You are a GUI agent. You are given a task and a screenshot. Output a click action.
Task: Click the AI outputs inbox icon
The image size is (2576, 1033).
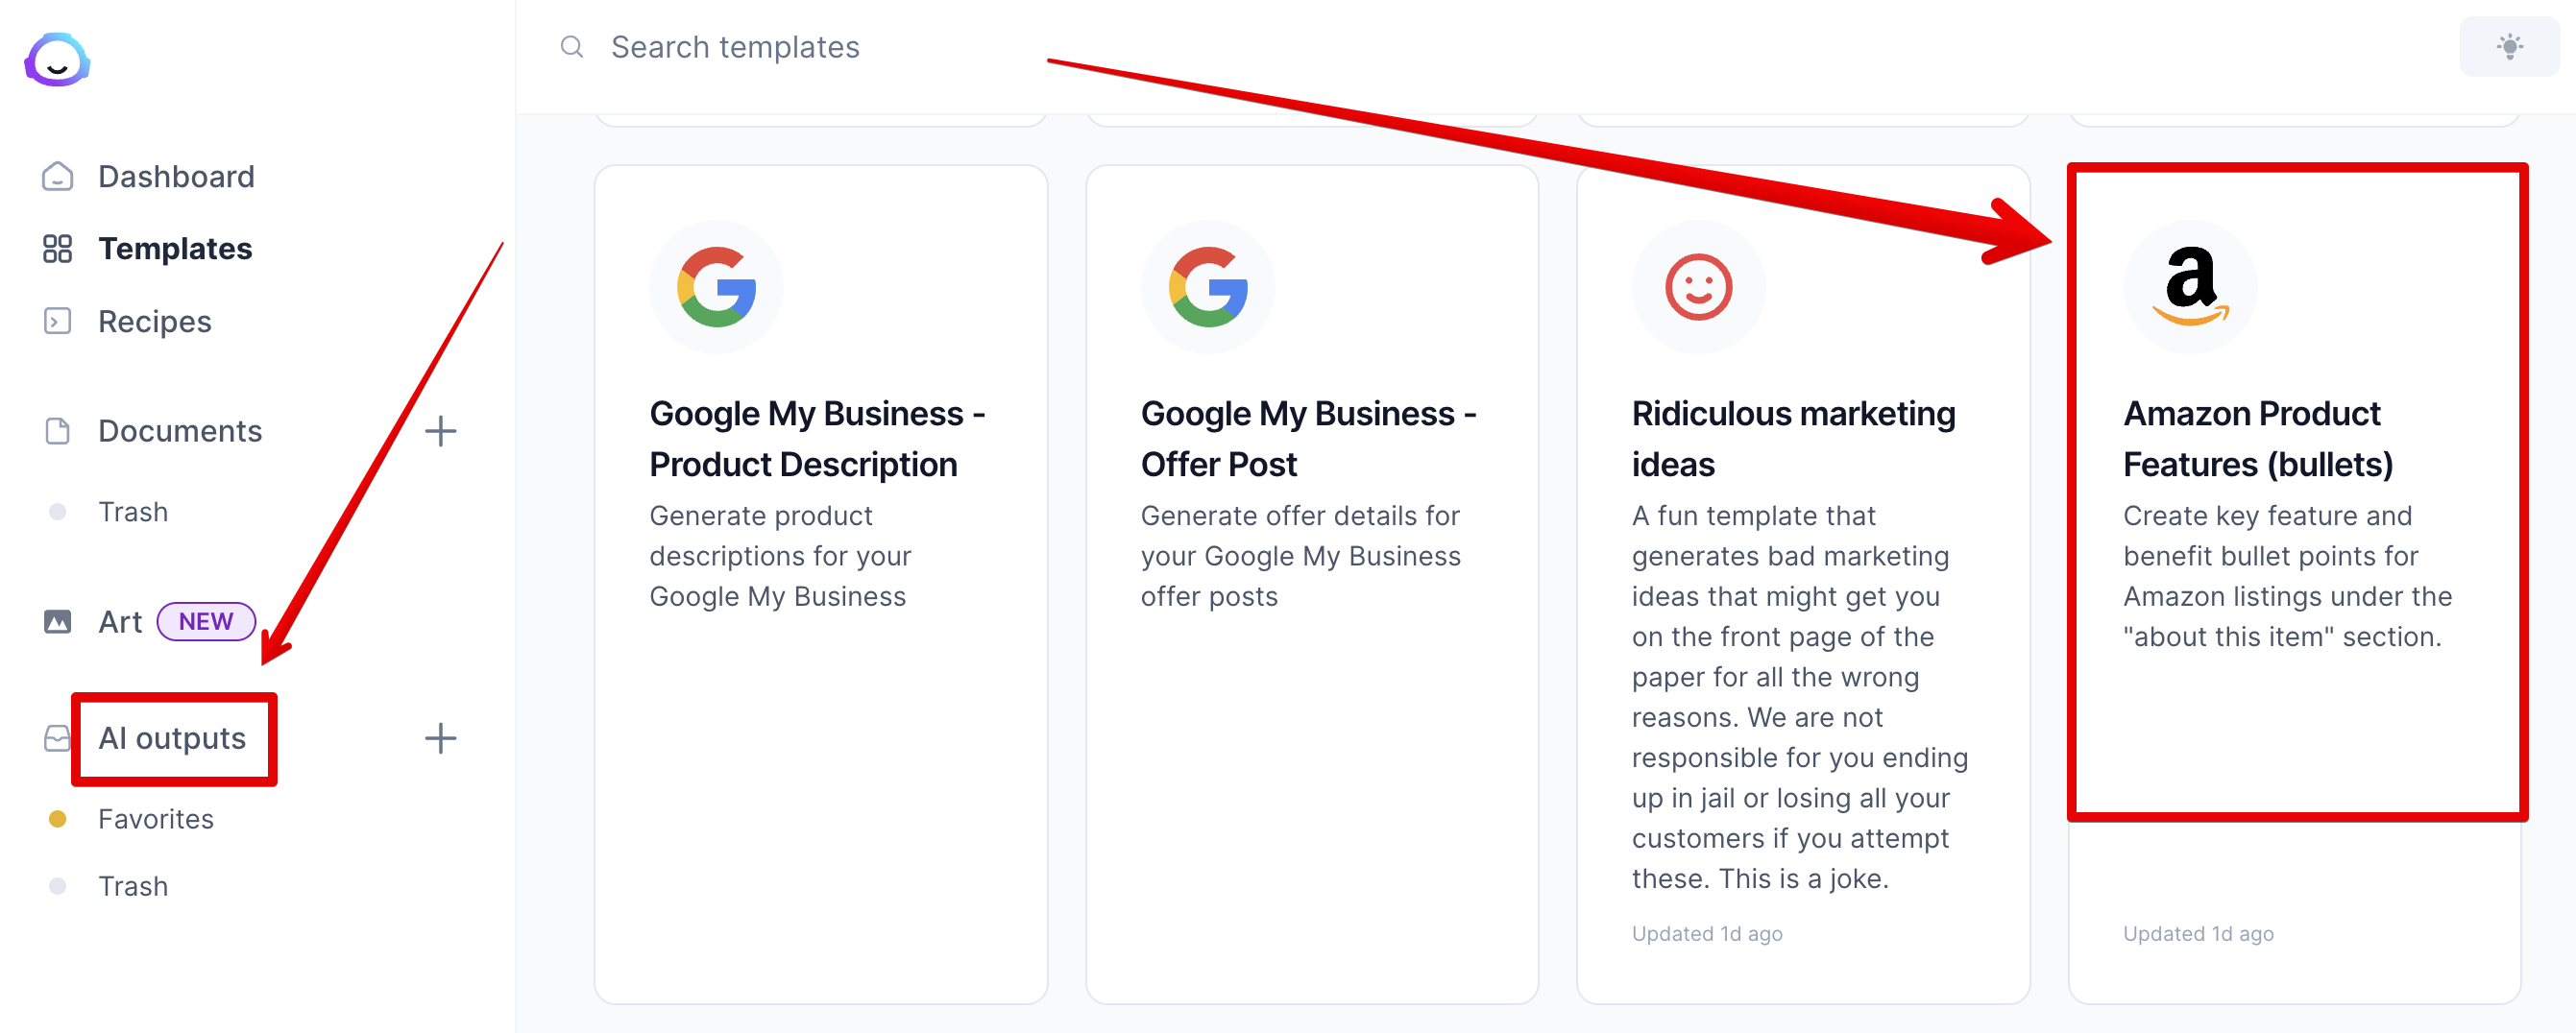tap(57, 738)
